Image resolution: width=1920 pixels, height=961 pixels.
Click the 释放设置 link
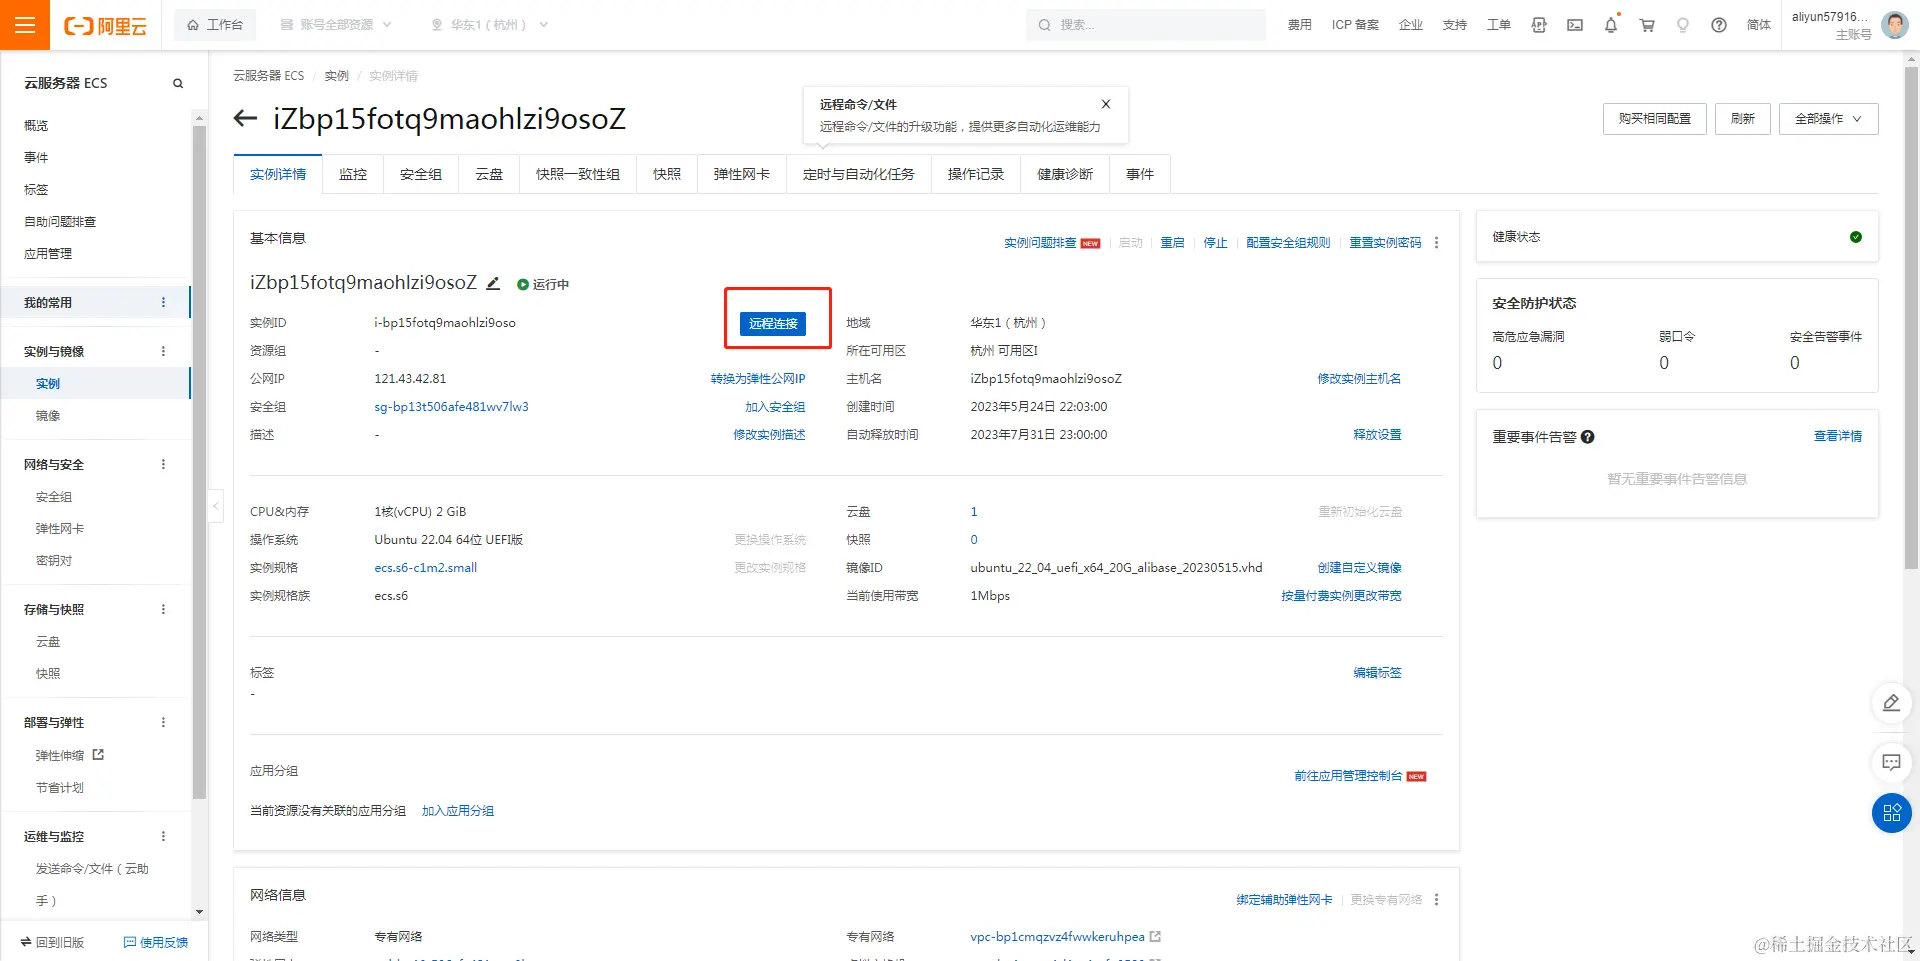(x=1377, y=435)
